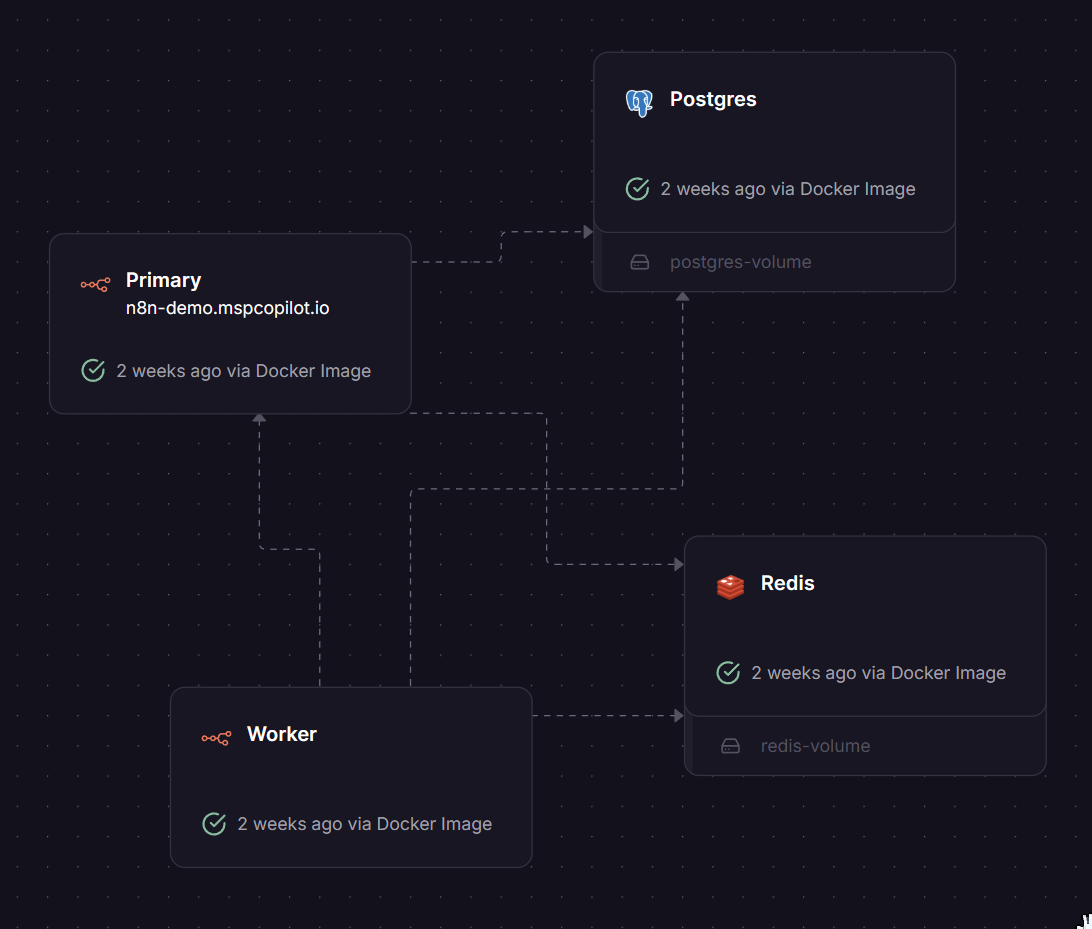Viewport: 1092px width, 929px height.
Task: Click the Primary service n8n icon
Action: click(x=95, y=285)
